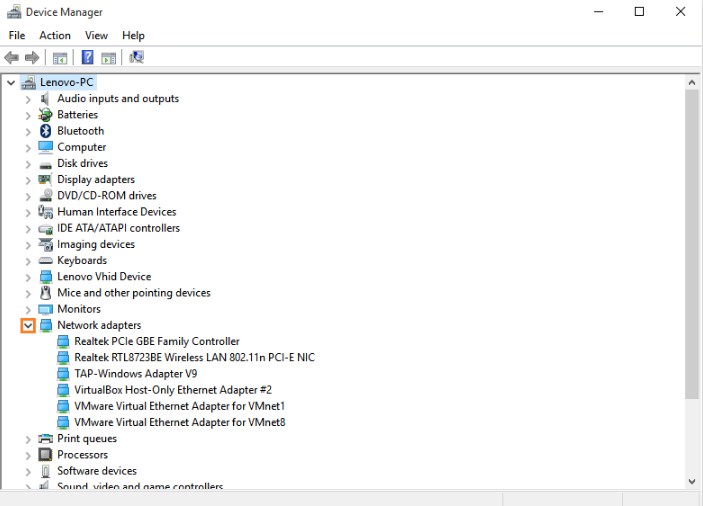Select Realtek RTL8723BE Wireless LAN adapter

point(195,358)
